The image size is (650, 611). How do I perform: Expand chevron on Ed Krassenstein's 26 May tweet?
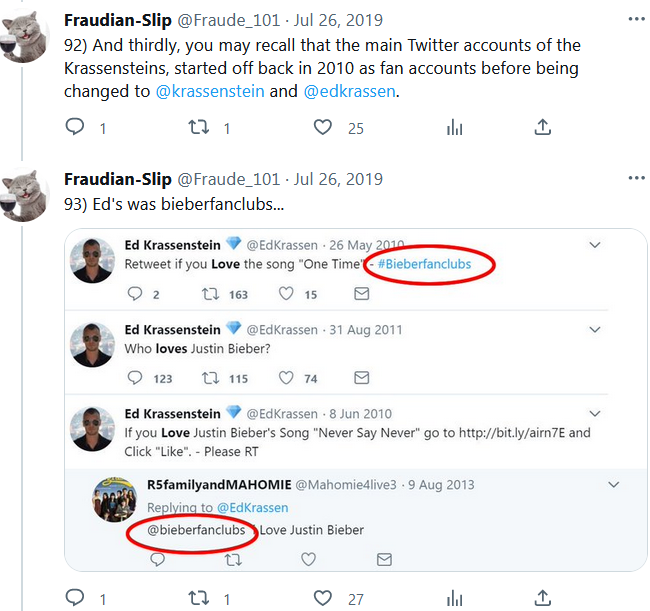(x=594, y=245)
